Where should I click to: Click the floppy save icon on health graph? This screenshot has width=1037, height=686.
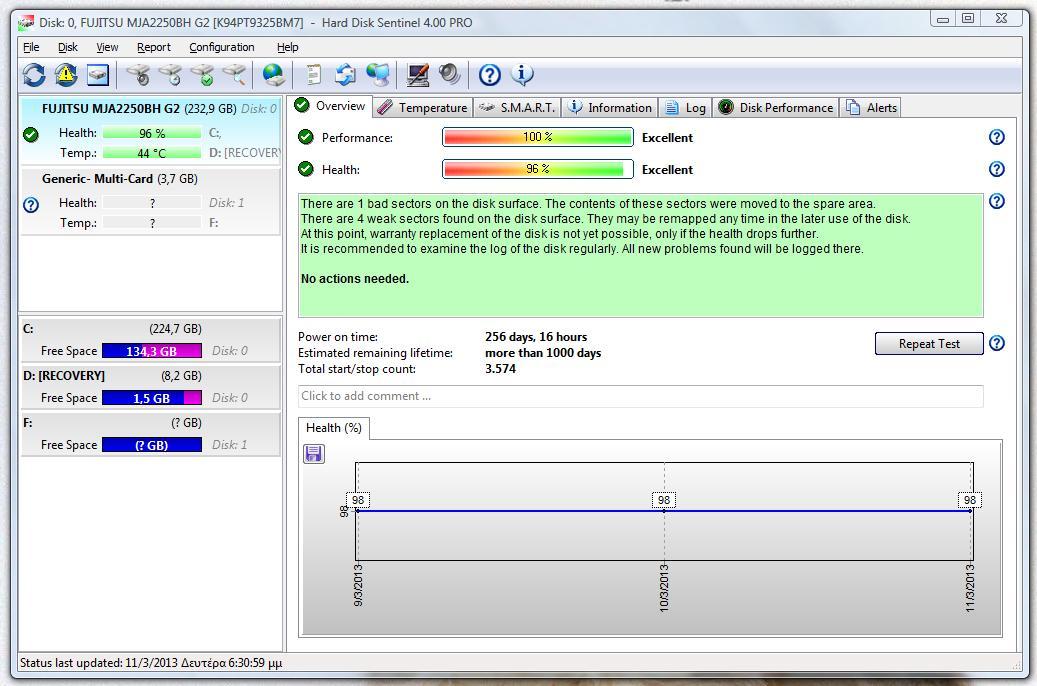click(x=313, y=454)
